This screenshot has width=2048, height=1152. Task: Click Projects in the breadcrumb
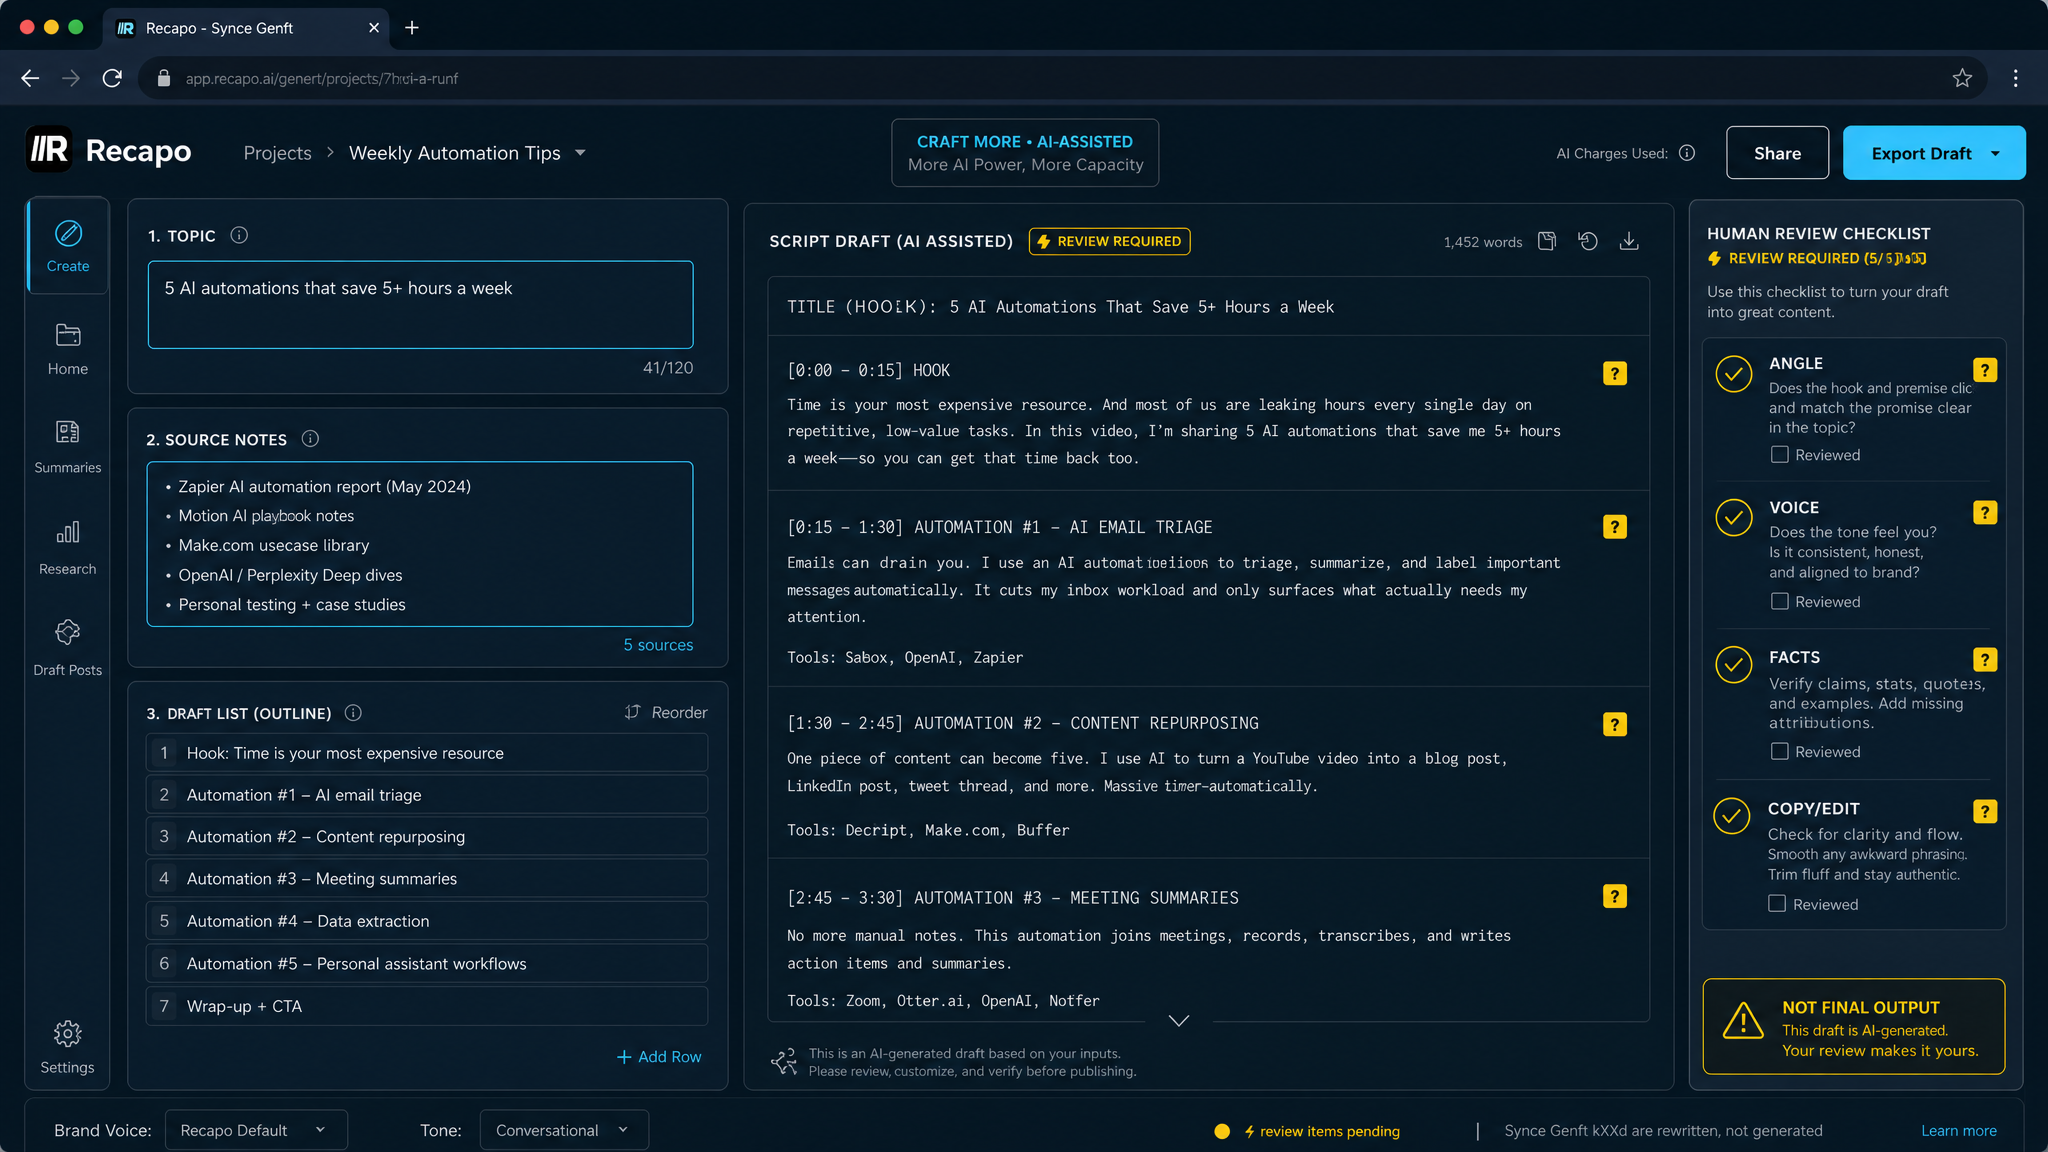coord(277,153)
